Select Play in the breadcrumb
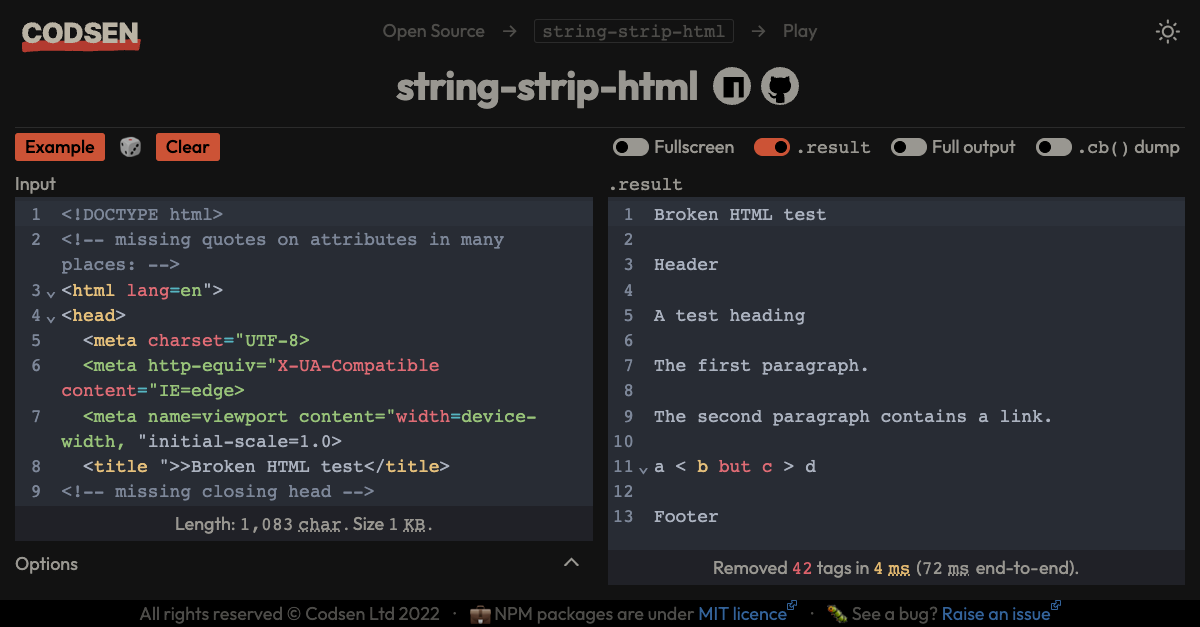This screenshot has height=627, width=1200. click(x=800, y=31)
